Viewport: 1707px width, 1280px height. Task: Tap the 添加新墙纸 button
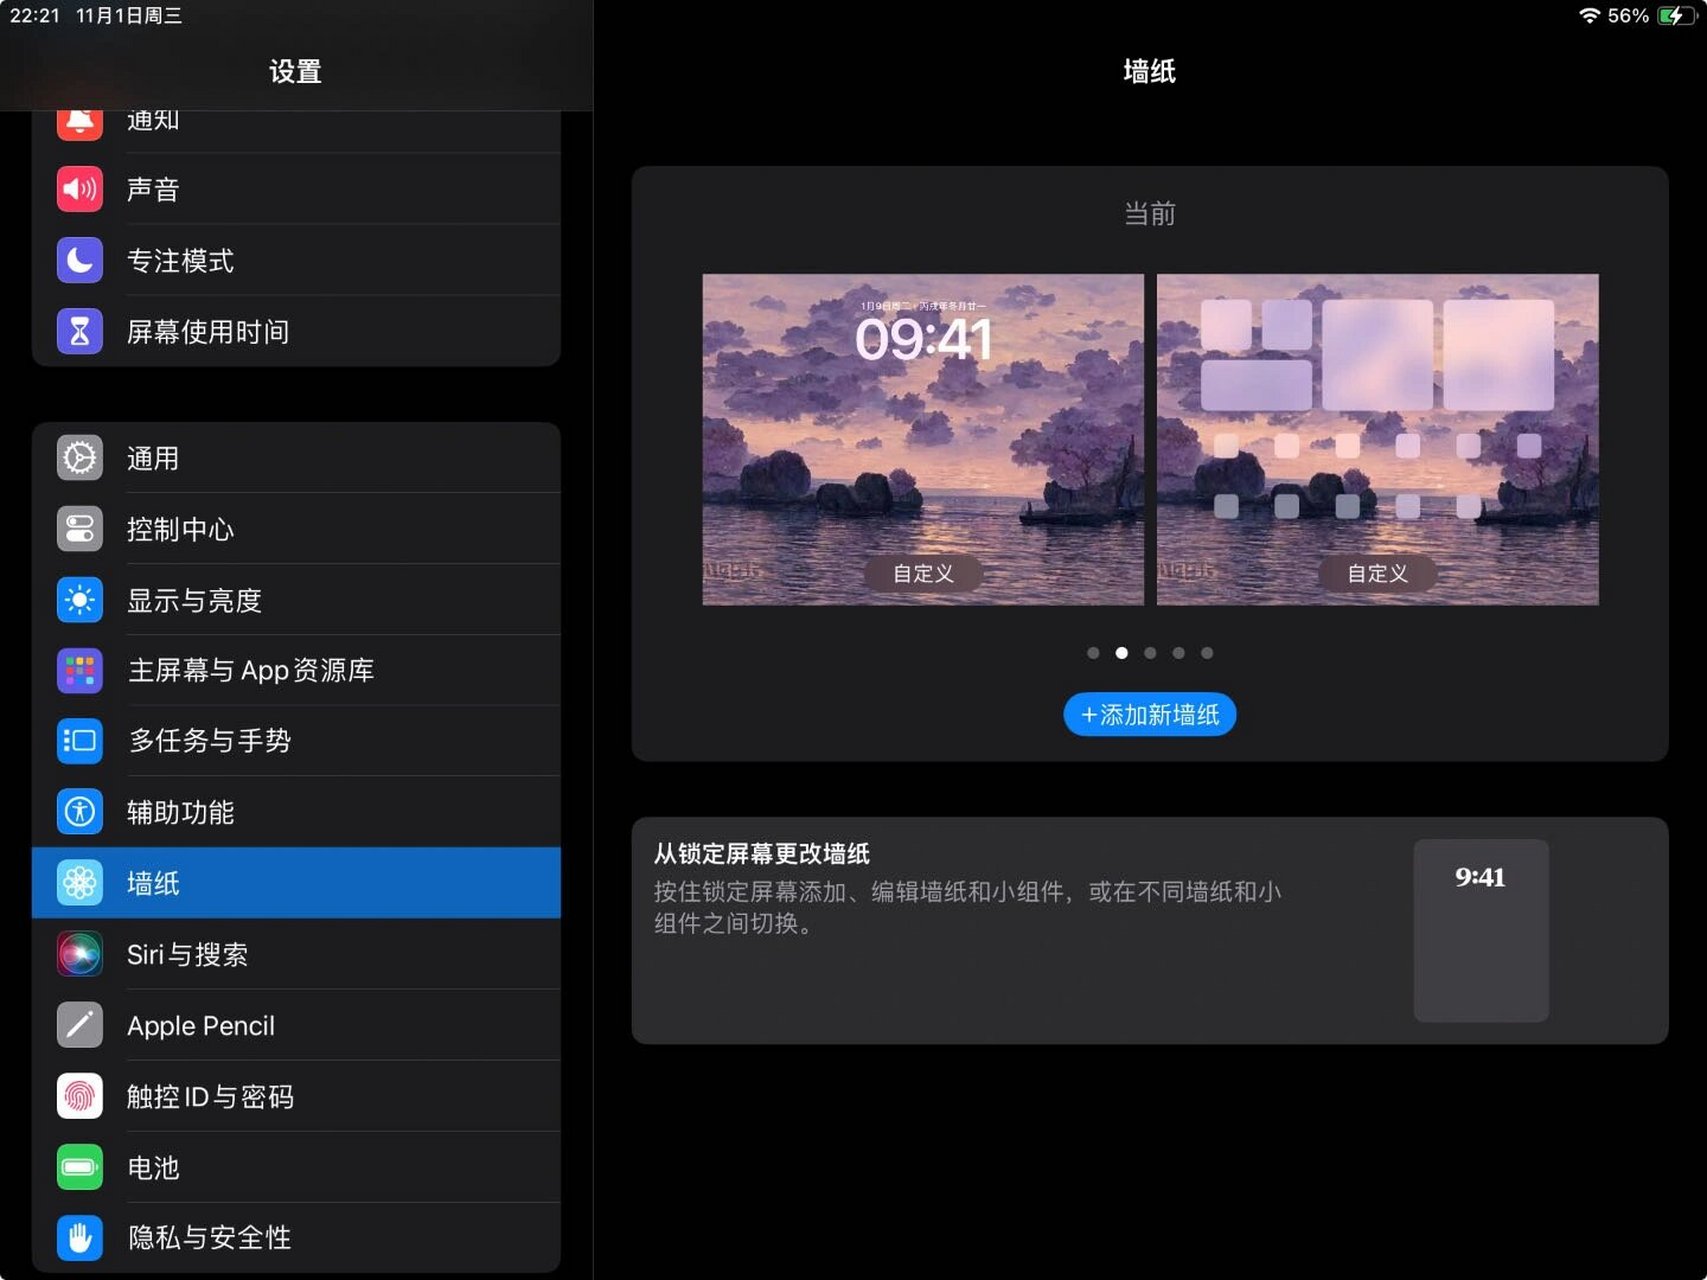click(x=1150, y=715)
